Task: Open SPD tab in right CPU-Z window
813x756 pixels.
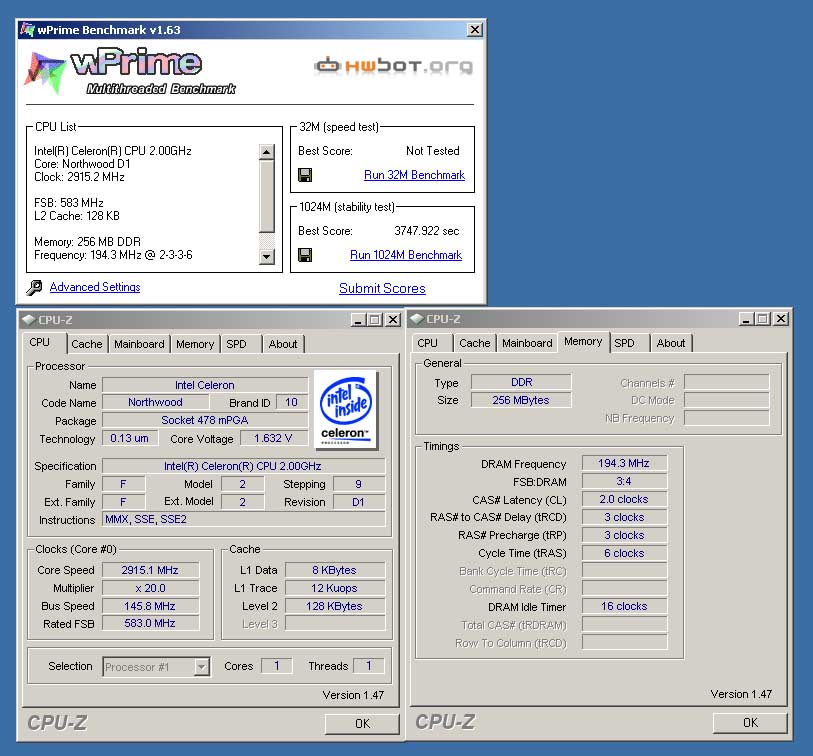Action: 624,343
